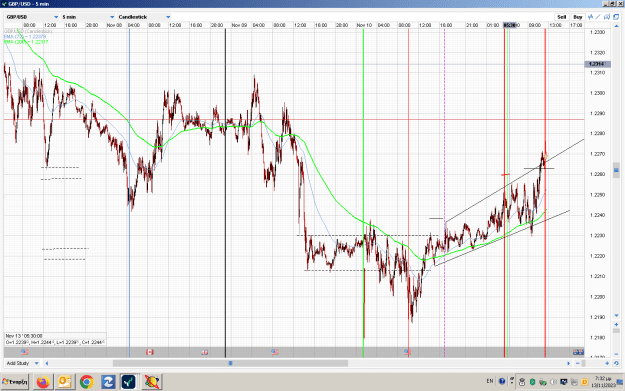Open the blue arrows sync app in taskbar
The width and height of the screenshot is (625, 391).
point(108,382)
